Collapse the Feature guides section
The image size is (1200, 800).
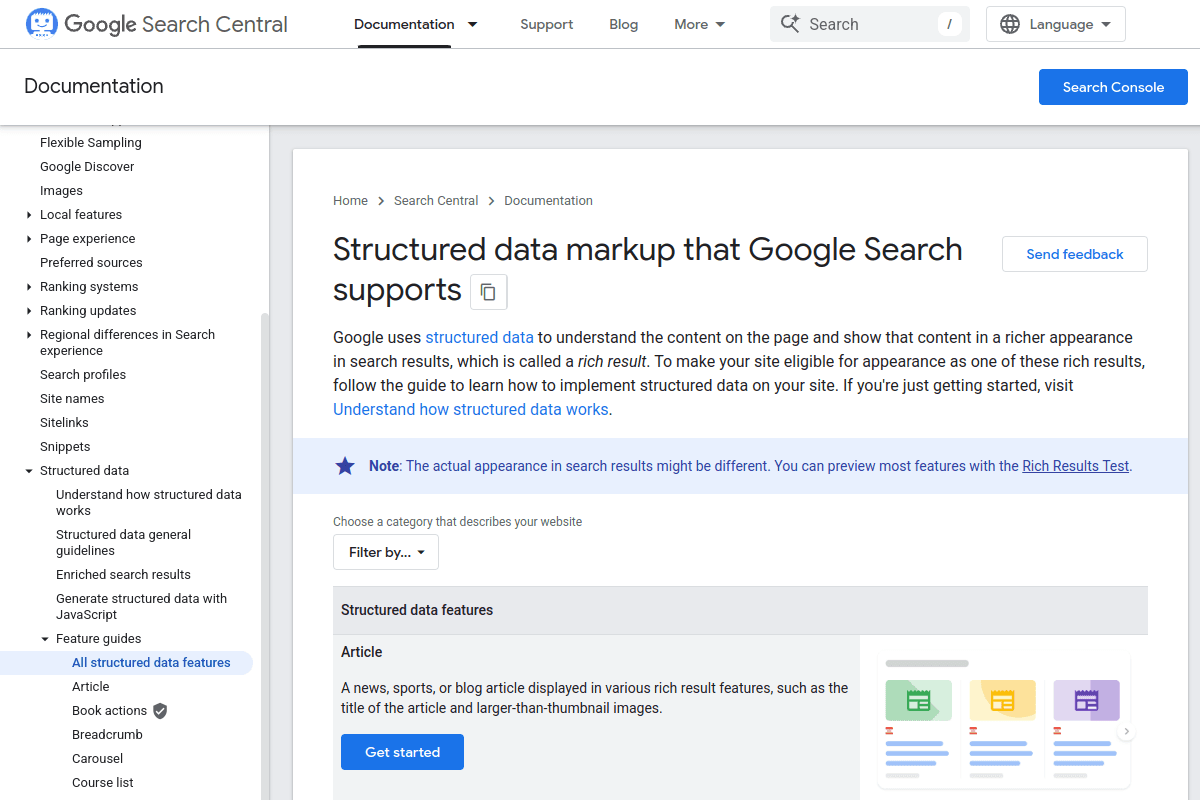(45, 639)
